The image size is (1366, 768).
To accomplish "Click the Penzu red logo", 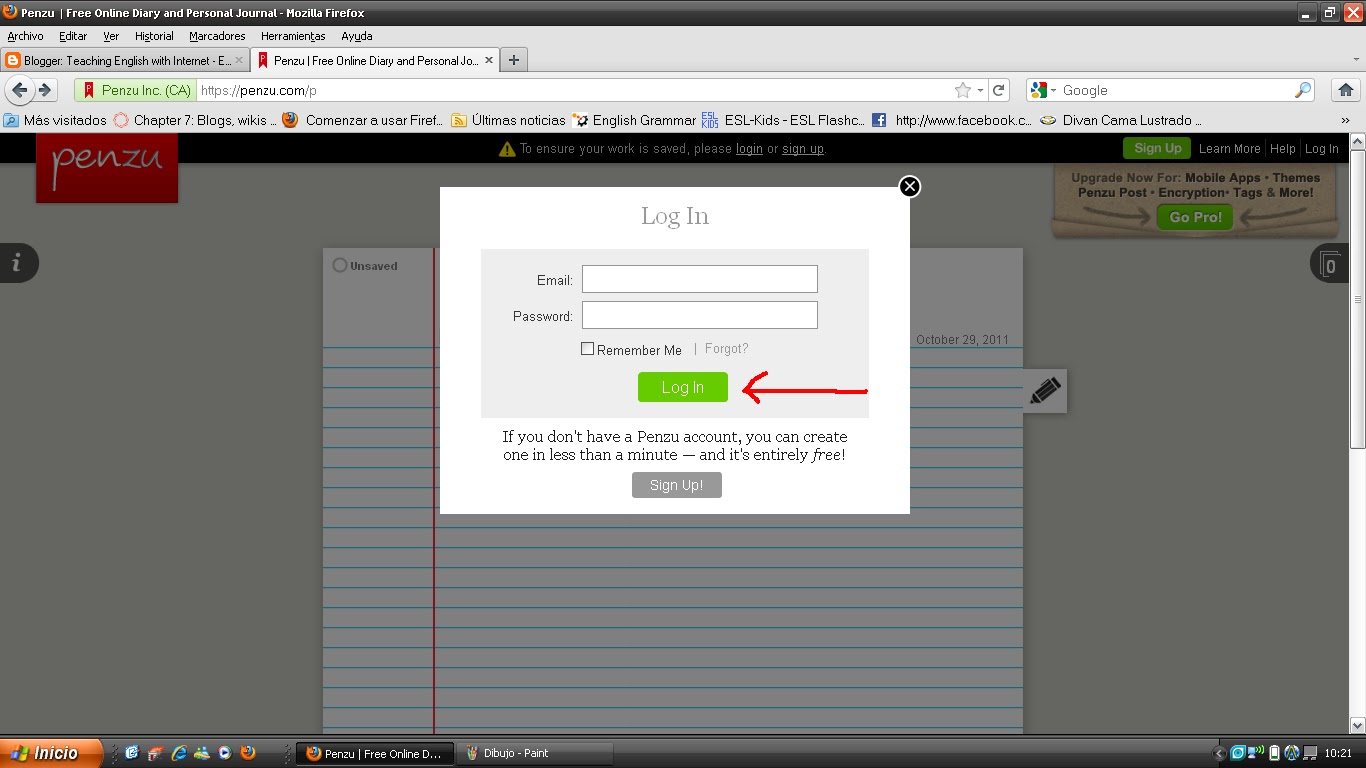I will tap(107, 167).
